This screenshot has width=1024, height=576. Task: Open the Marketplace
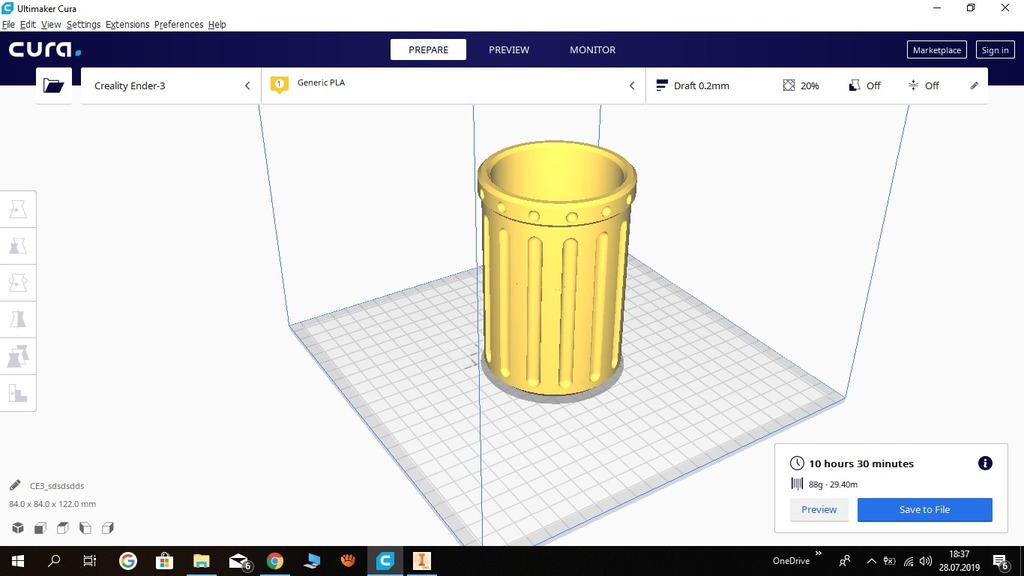click(936, 50)
